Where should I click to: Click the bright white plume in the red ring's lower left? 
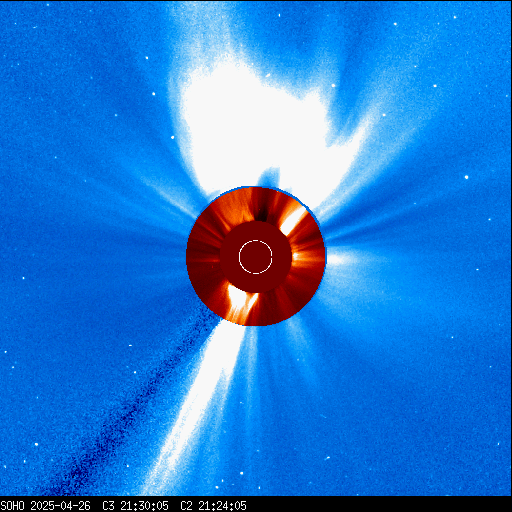(241, 302)
